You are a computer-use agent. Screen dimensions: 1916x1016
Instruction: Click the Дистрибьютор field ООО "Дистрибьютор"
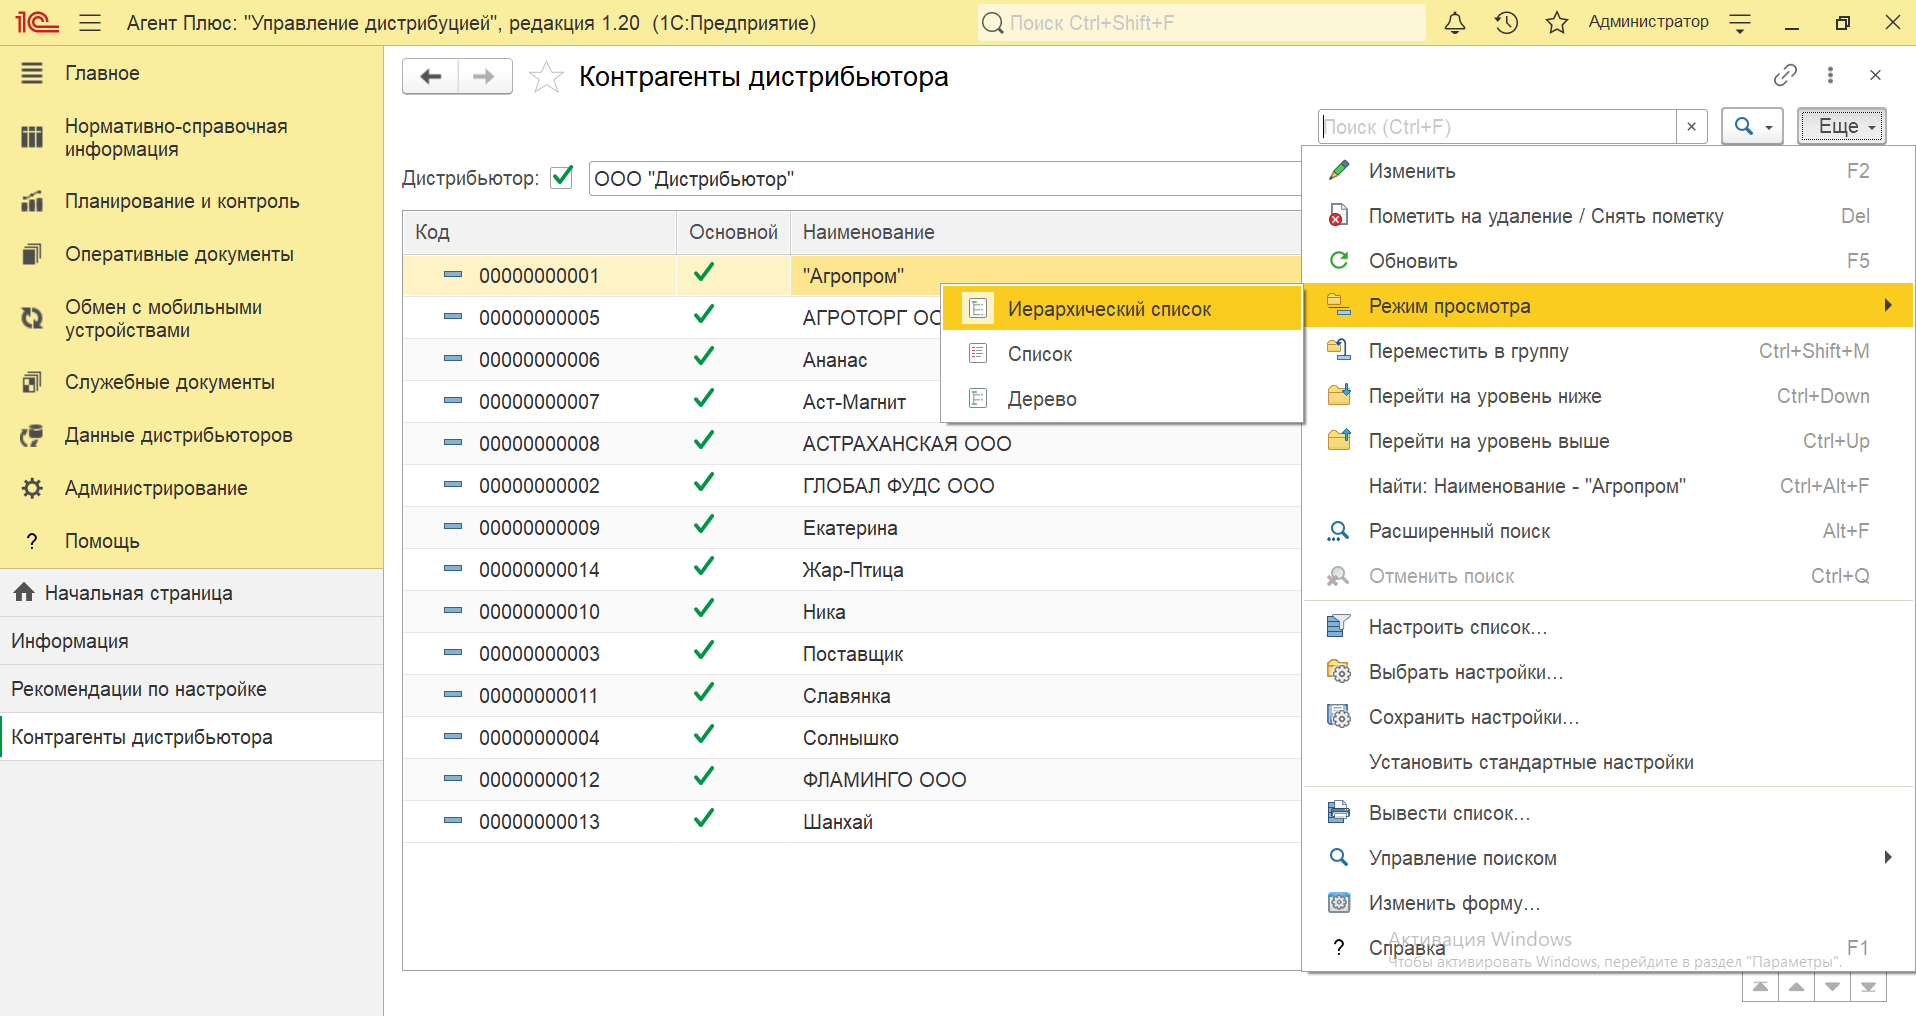click(945, 178)
